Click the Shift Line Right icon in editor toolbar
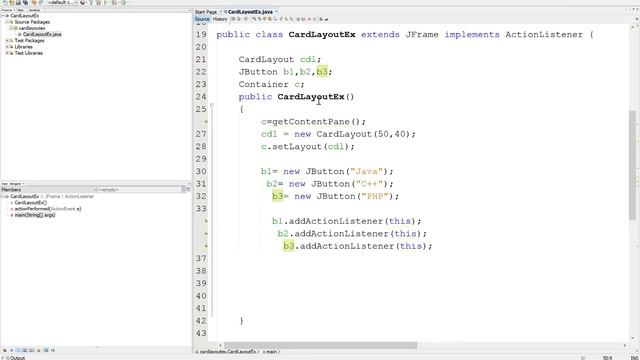 tap(303, 19)
